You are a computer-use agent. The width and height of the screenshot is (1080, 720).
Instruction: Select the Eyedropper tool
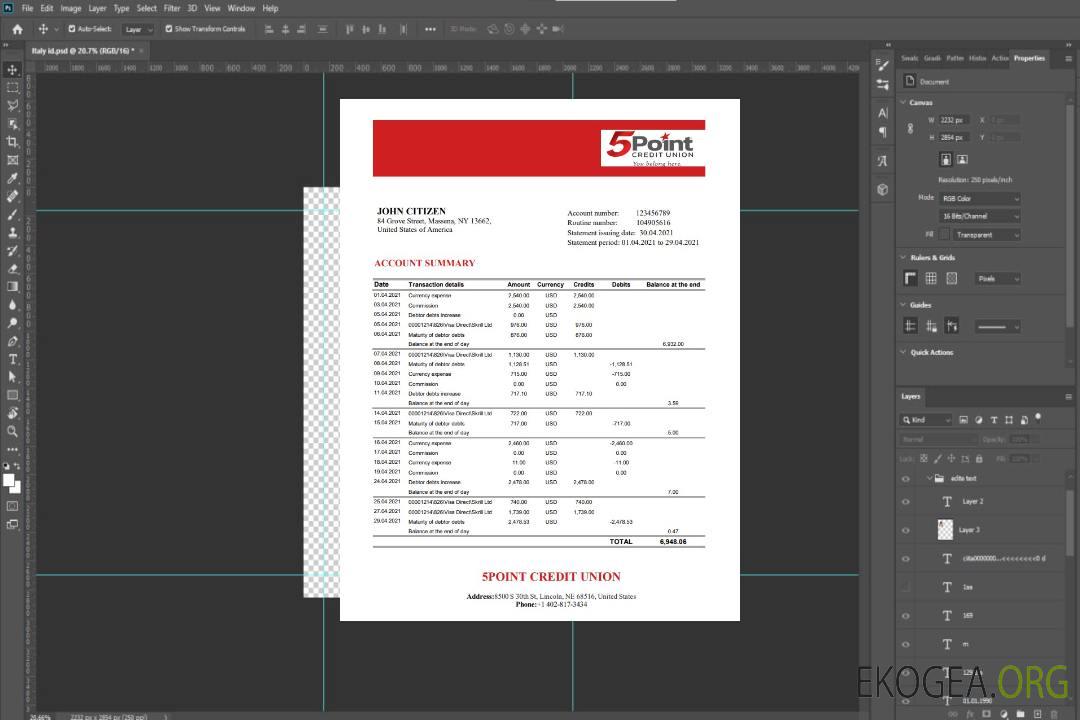(12, 178)
